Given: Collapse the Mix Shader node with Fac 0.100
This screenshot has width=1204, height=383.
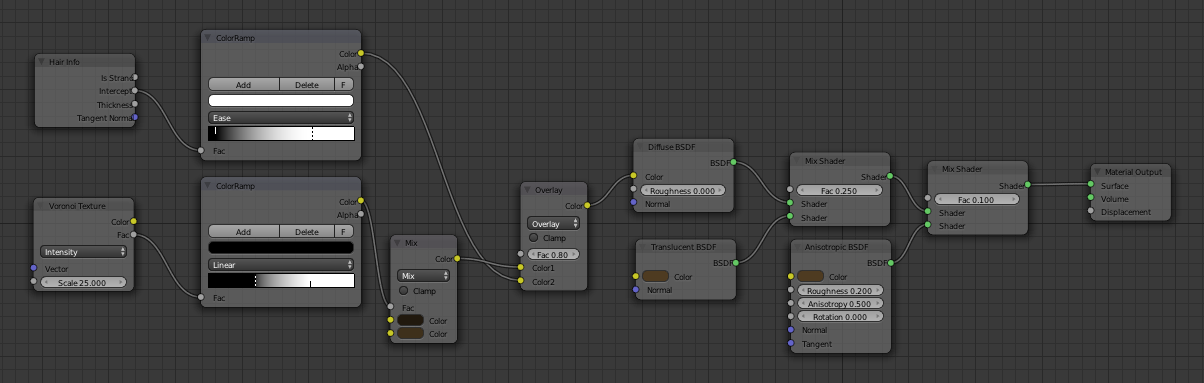Looking at the screenshot, I should pyautogui.click(x=935, y=169).
